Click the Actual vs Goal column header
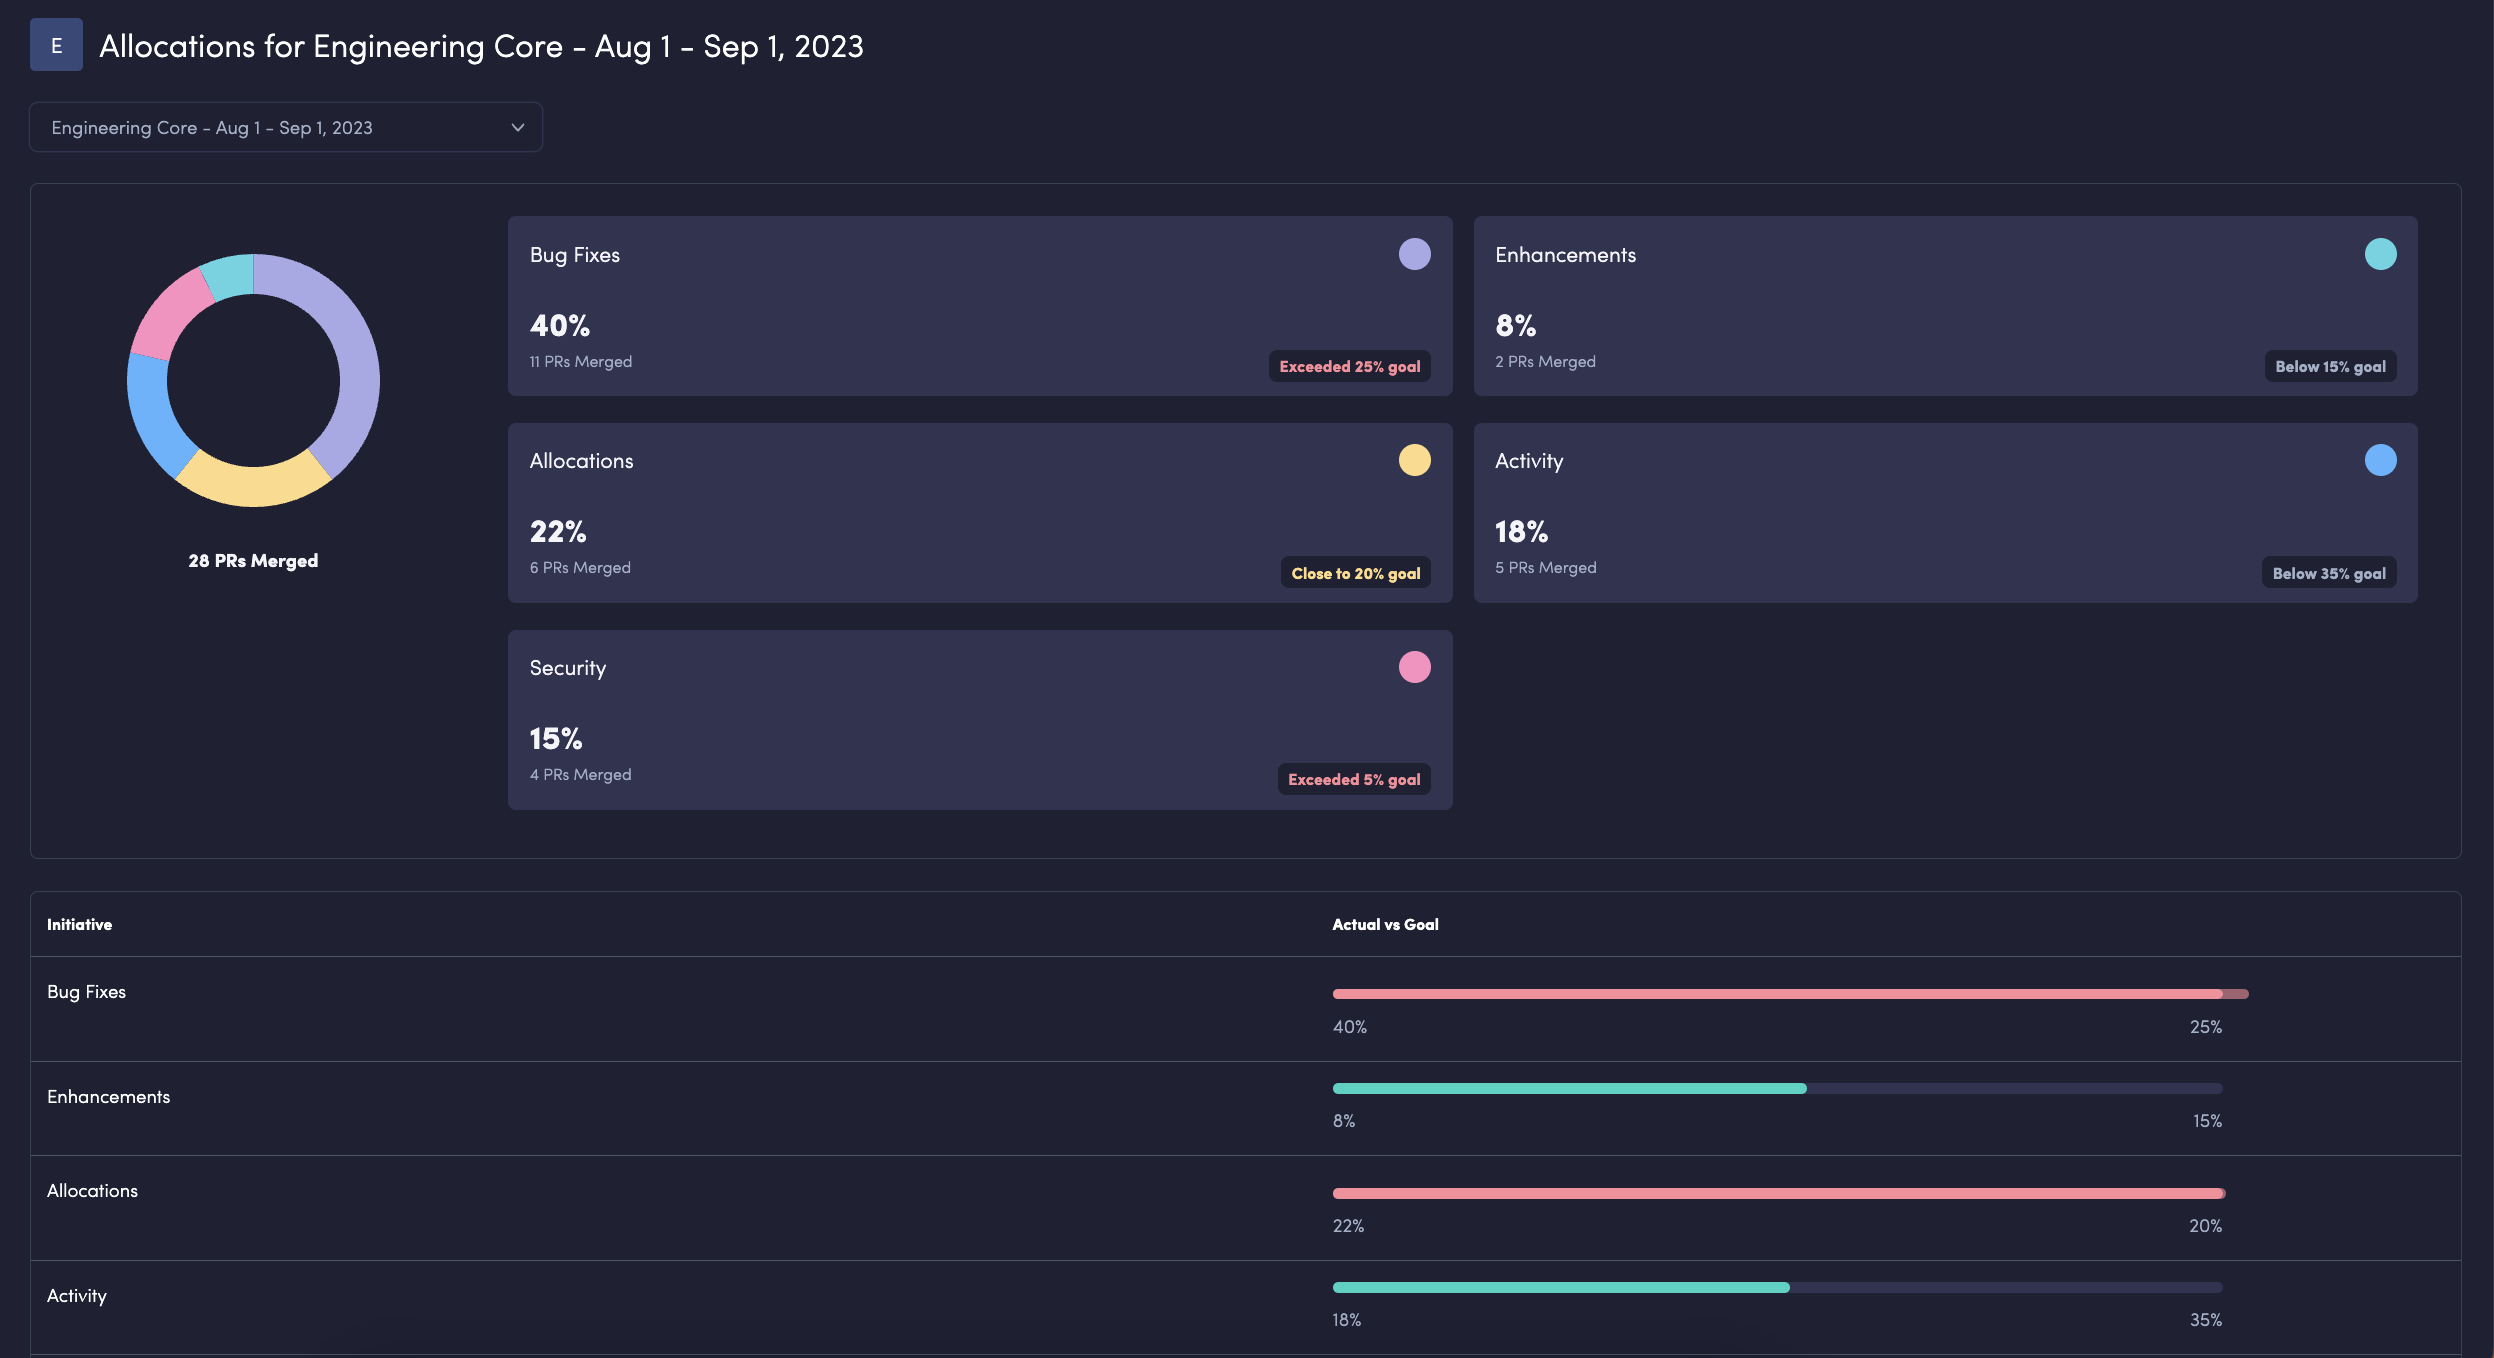Screen dimensions: 2494x1358 (x=1385, y=924)
